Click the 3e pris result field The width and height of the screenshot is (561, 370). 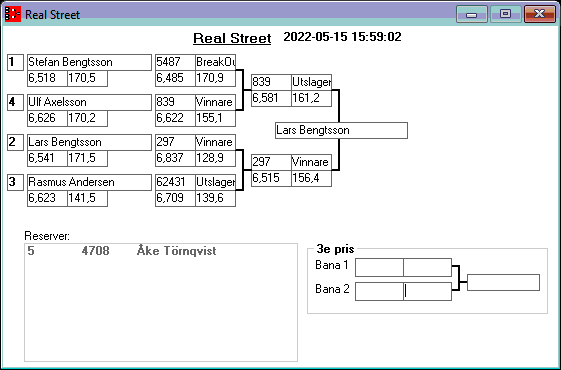[503, 282]
